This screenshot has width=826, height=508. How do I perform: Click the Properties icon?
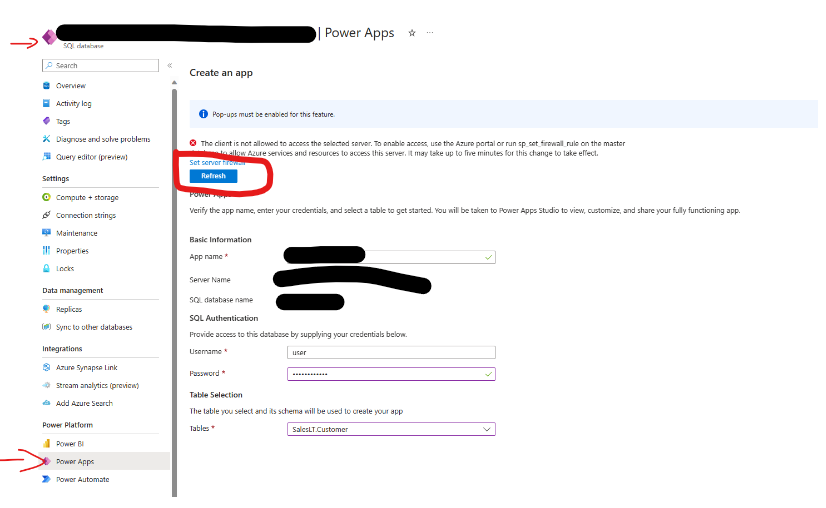click(46, 250)
